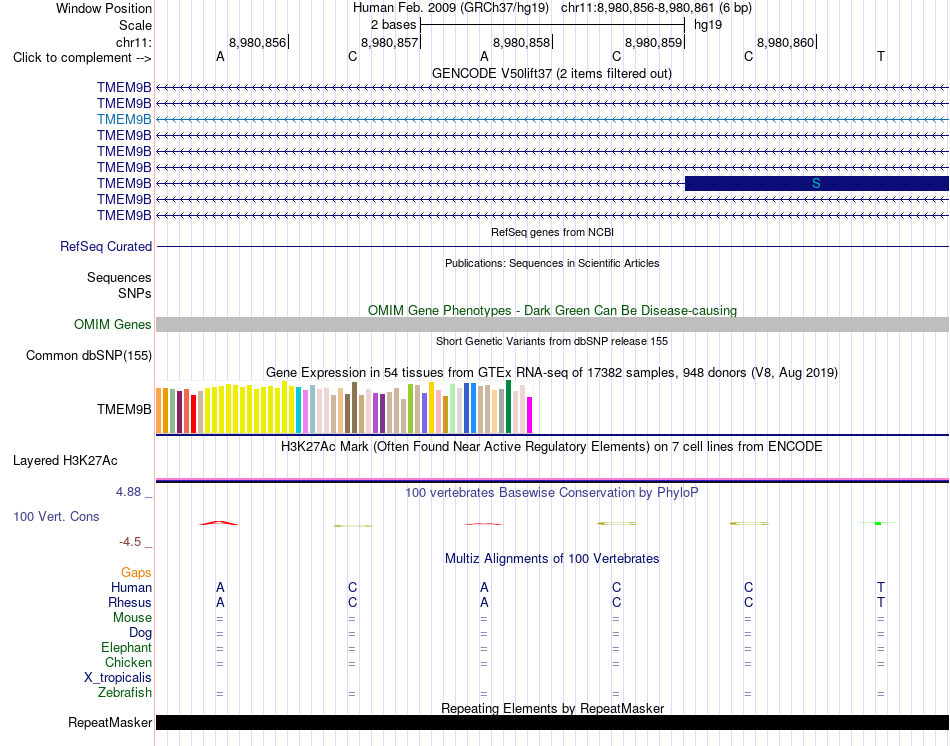Open the GTEx Gene Expression track title

(x=552, y=373)
